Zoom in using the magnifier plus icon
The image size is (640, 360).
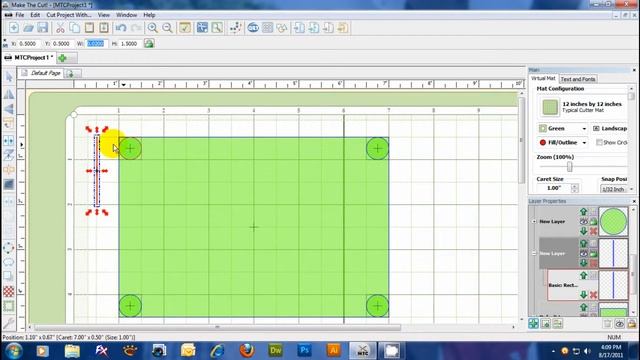153,28
